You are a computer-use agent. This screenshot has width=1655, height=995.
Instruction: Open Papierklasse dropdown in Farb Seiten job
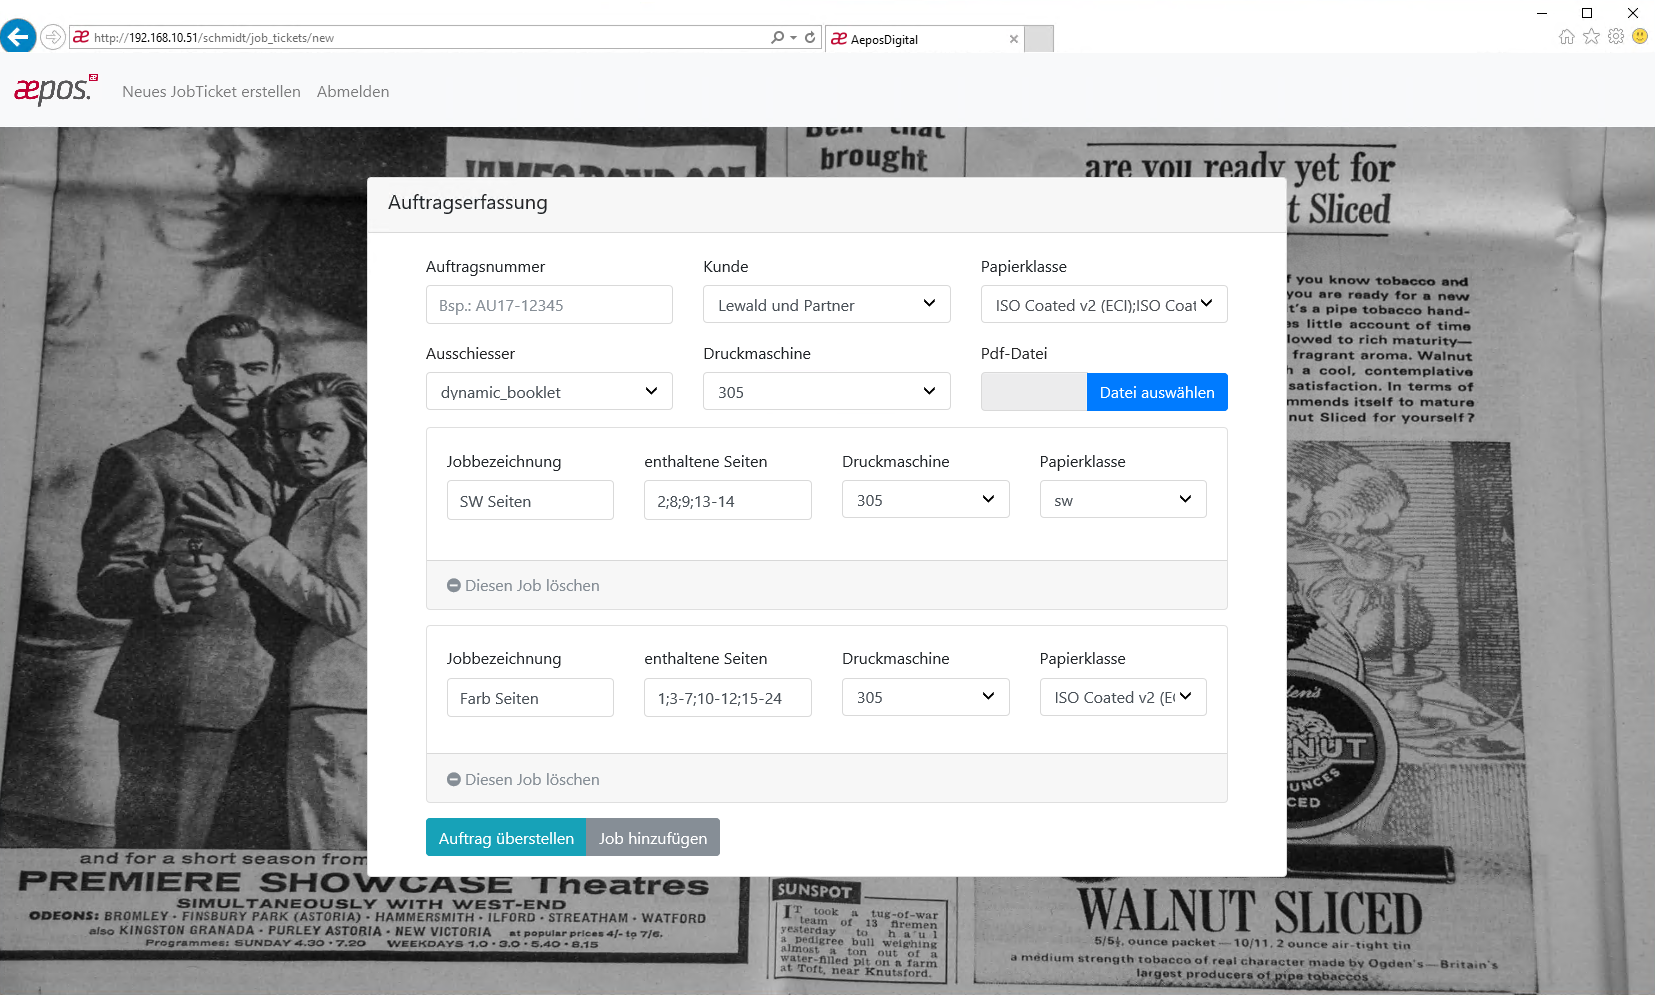click(x=1123, y=697)
